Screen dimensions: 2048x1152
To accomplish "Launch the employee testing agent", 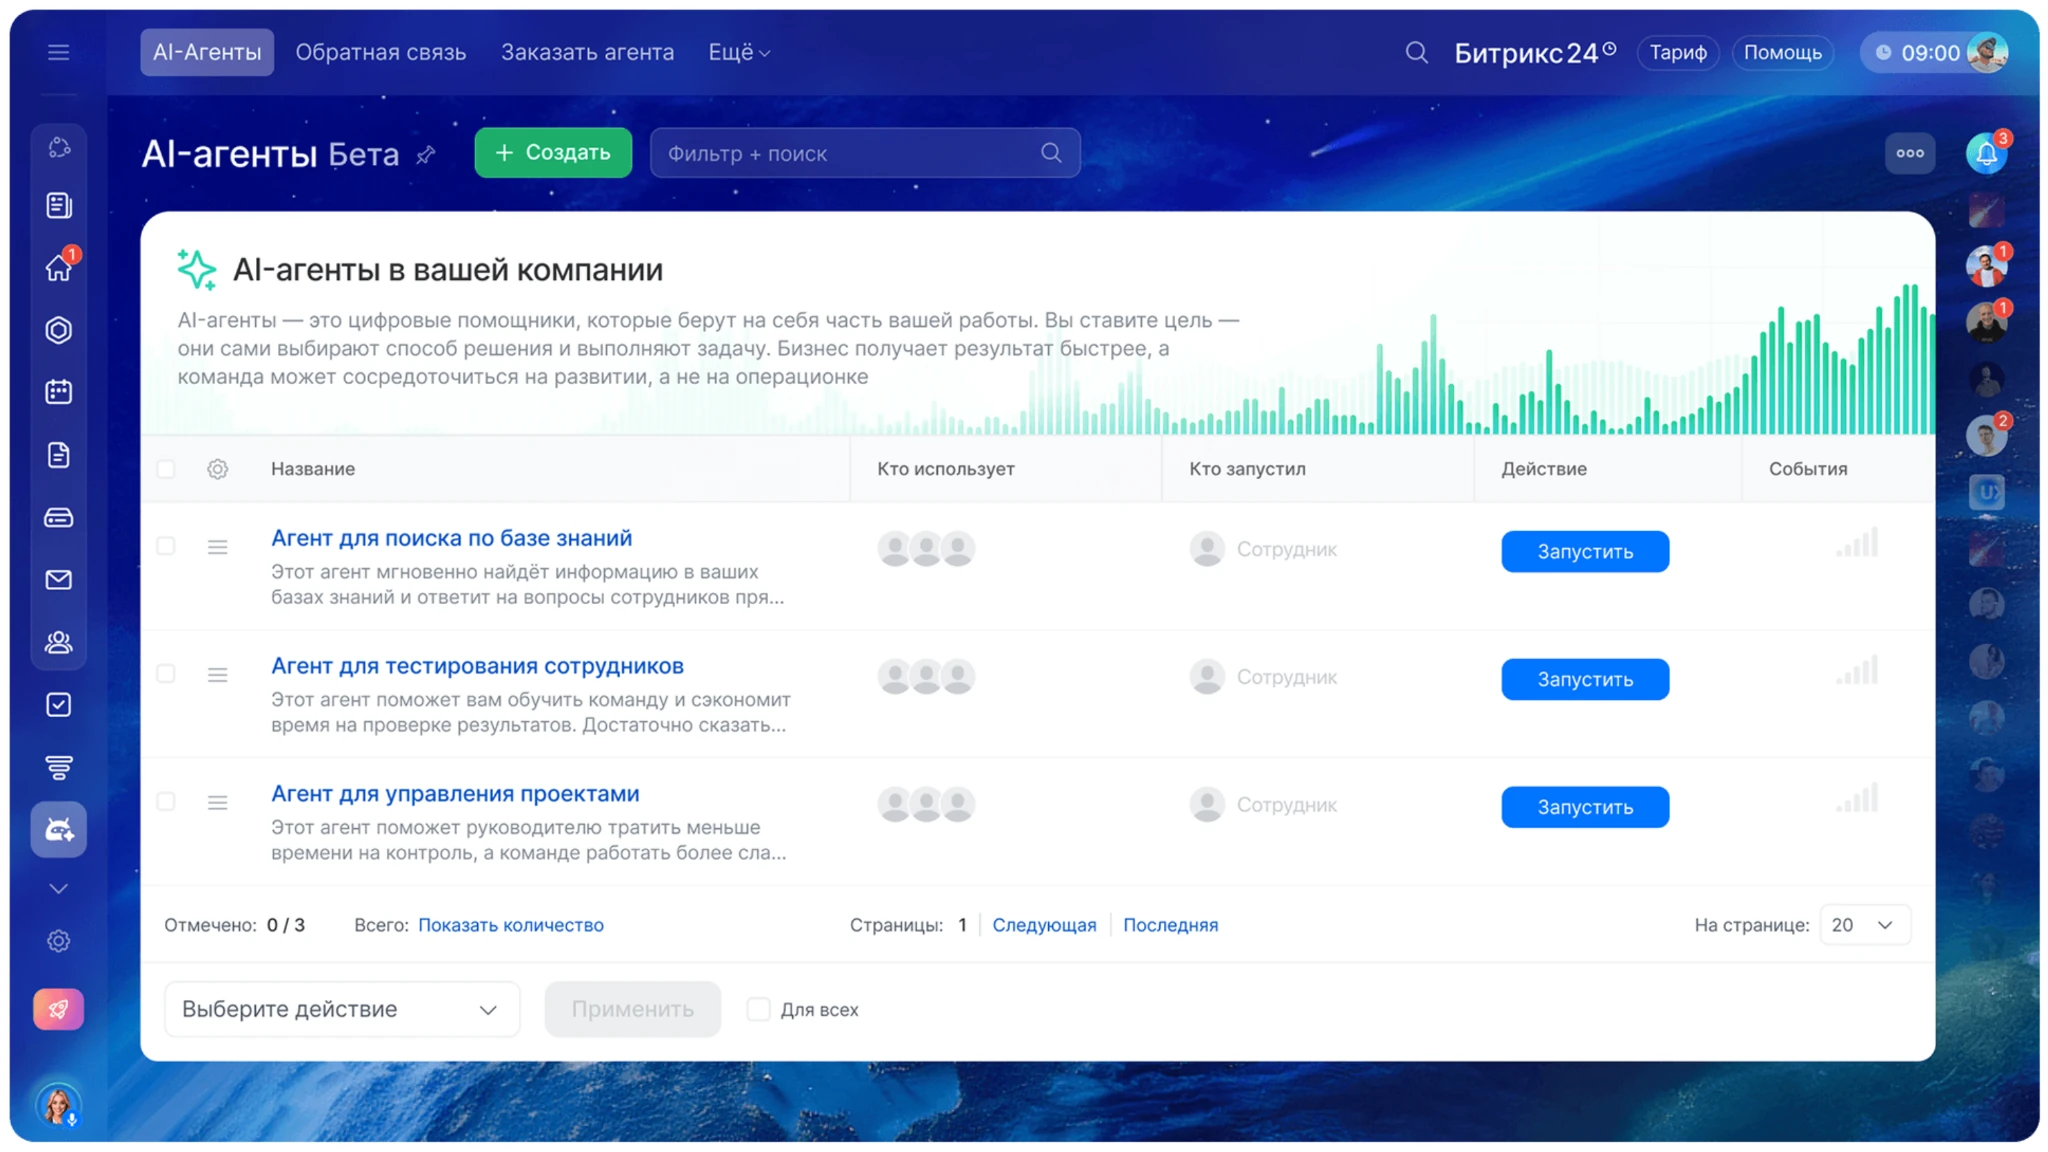I will click(1585, 679).
